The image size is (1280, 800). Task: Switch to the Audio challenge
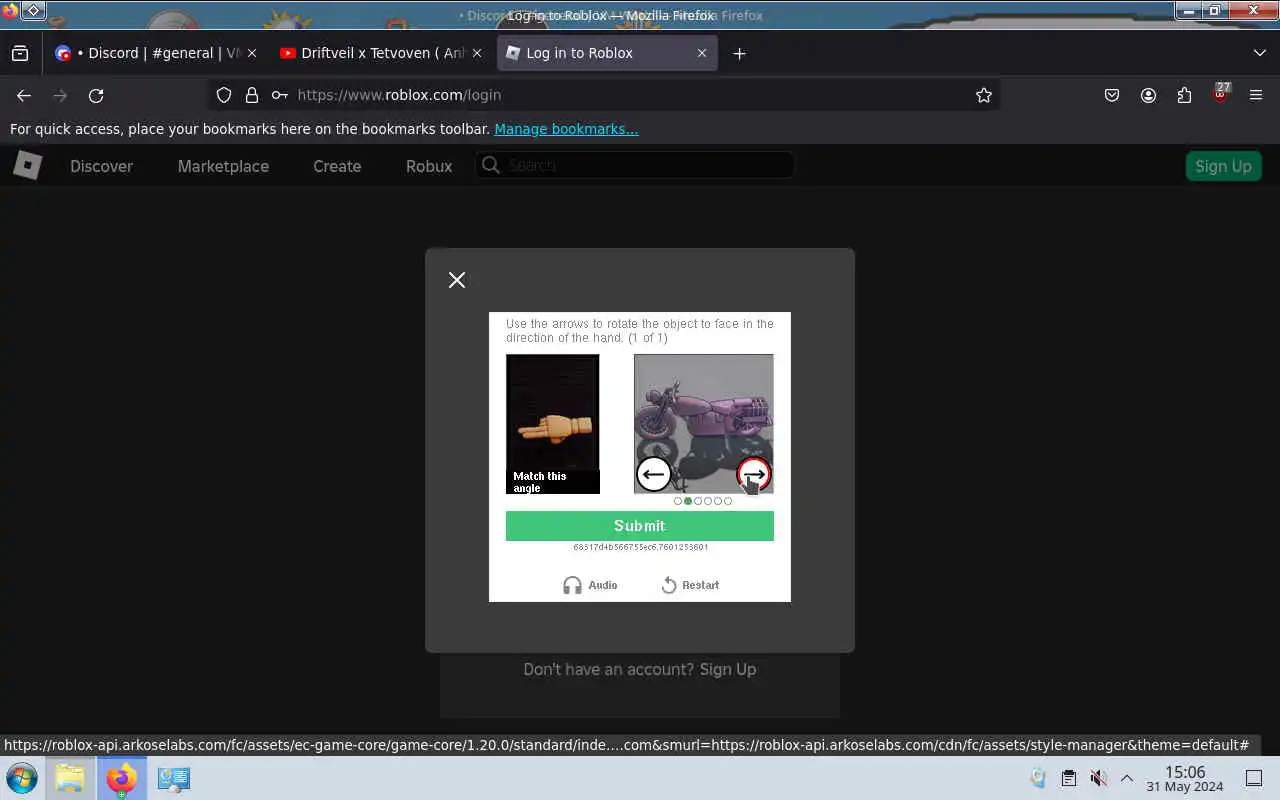tap(590, 585)
